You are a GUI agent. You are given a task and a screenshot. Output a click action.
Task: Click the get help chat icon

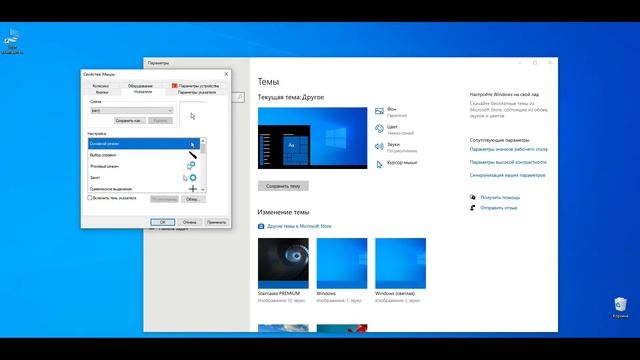point(473,197)
